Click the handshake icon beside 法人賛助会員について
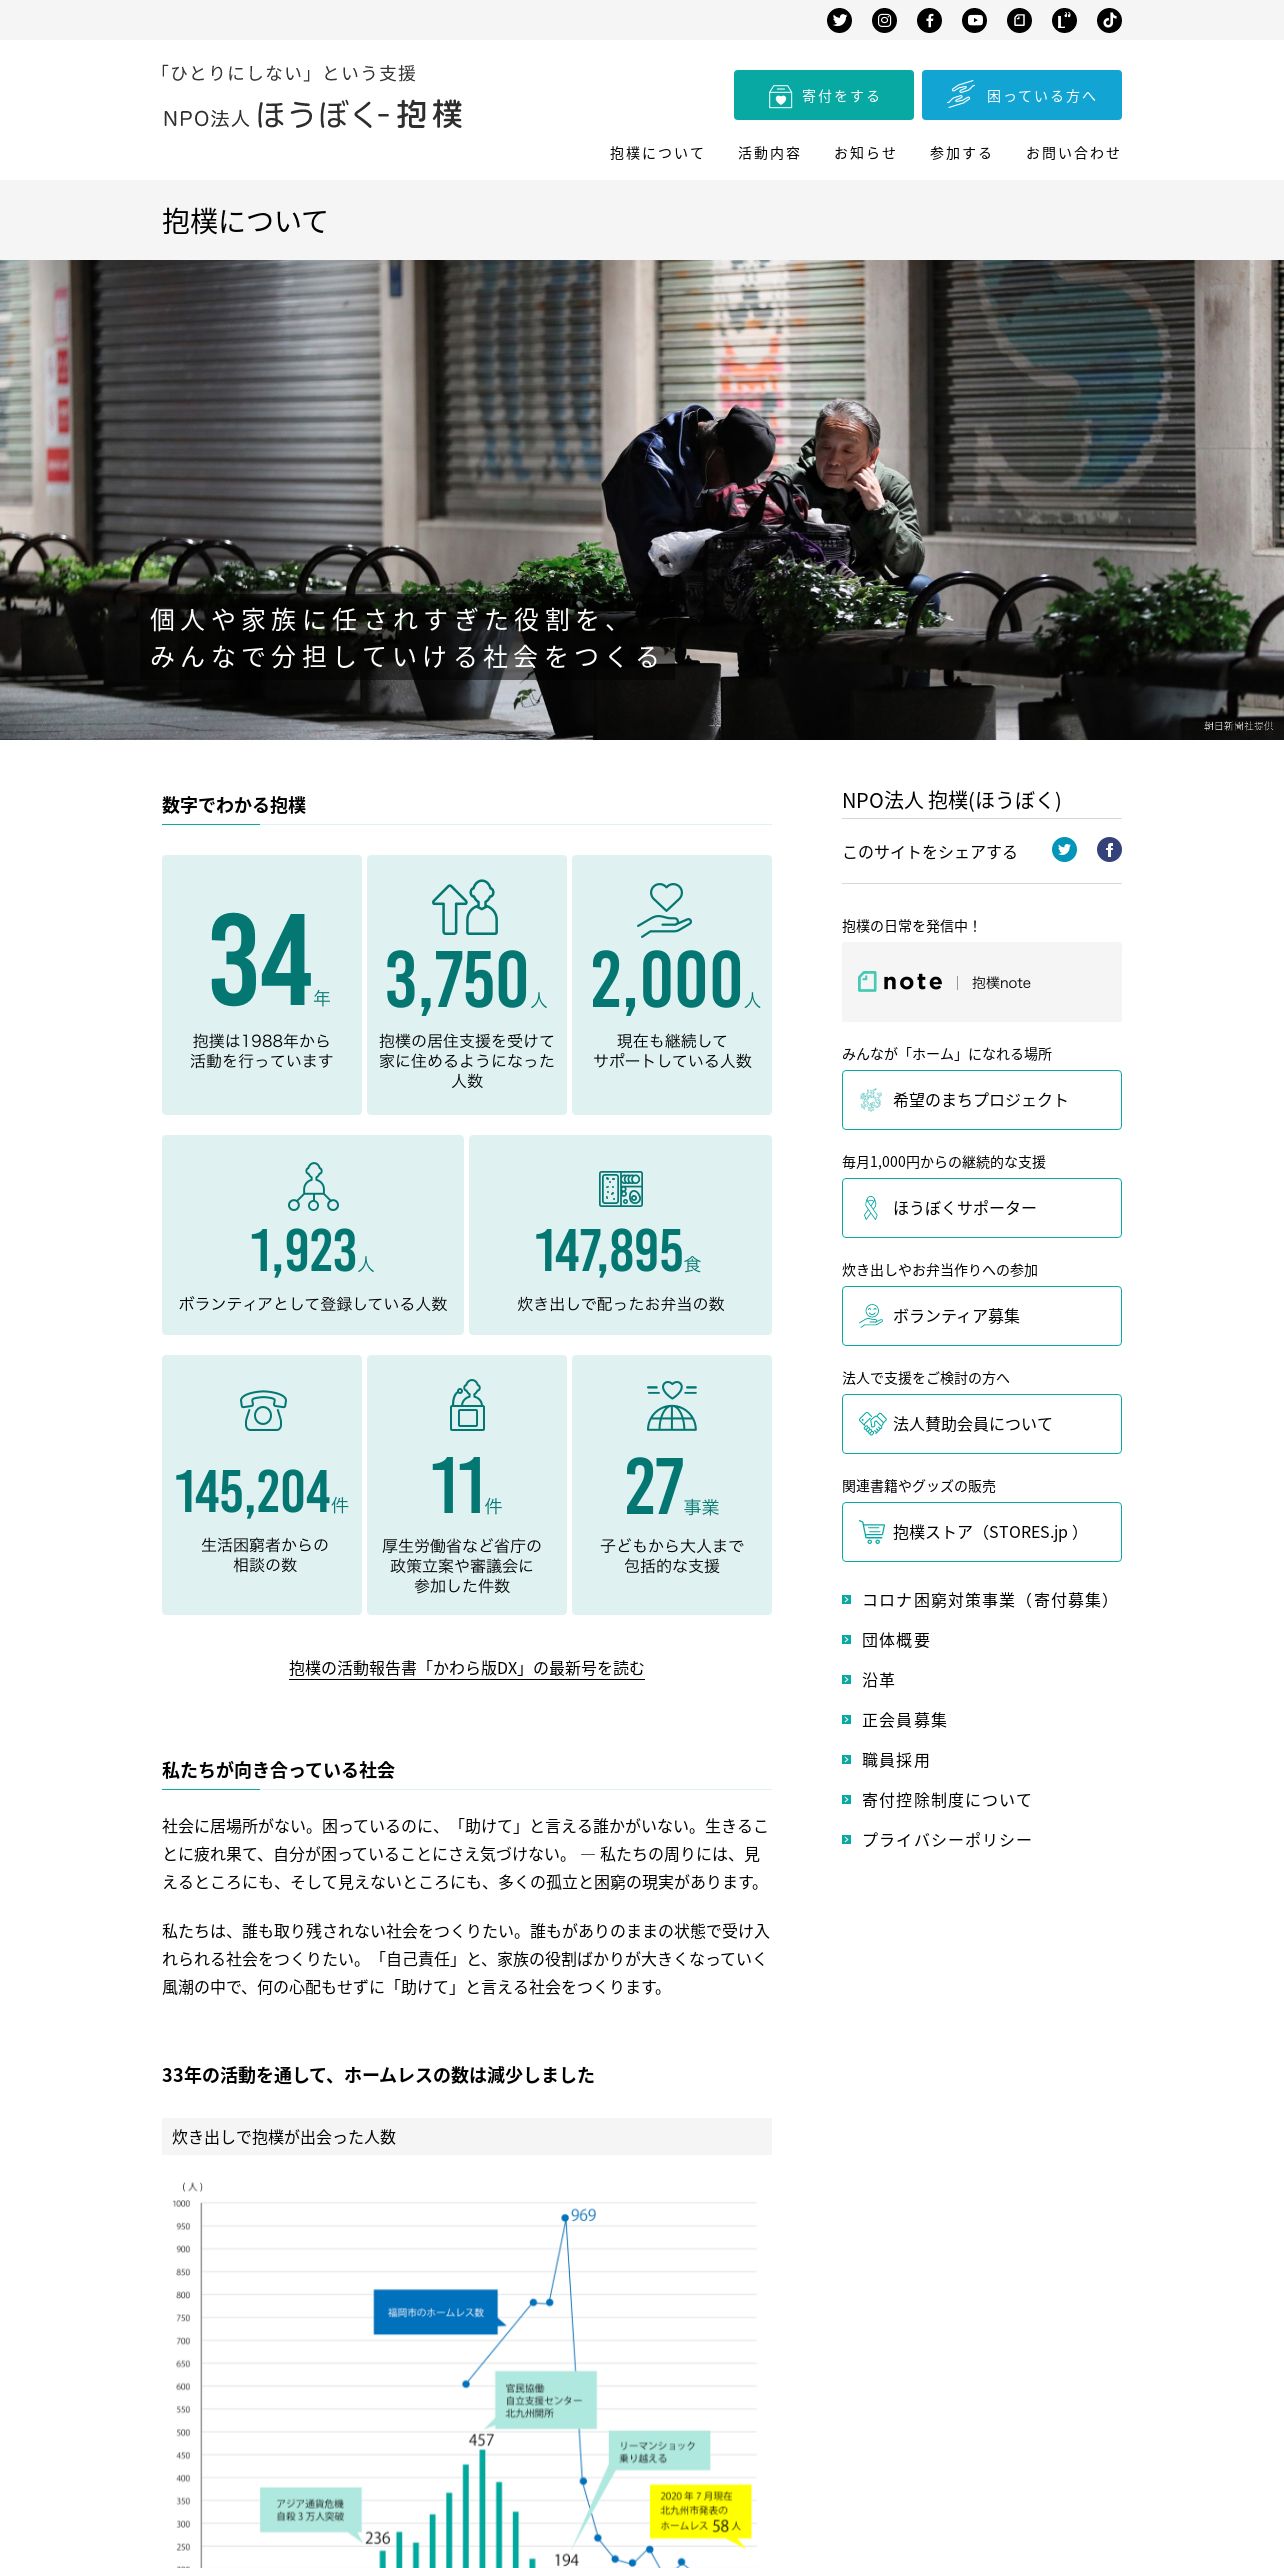 pos(872,1423)
